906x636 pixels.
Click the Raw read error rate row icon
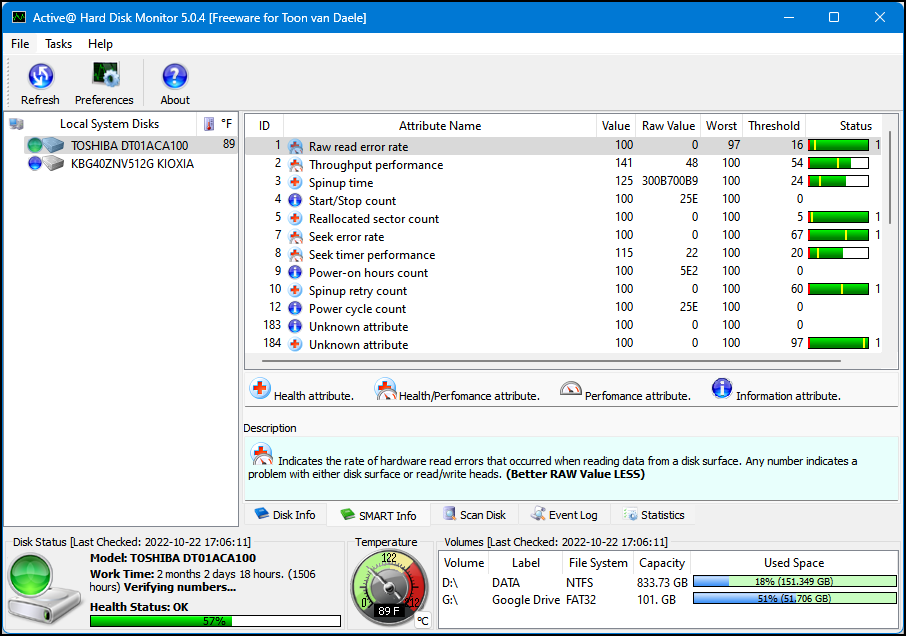tap(295, 147)
